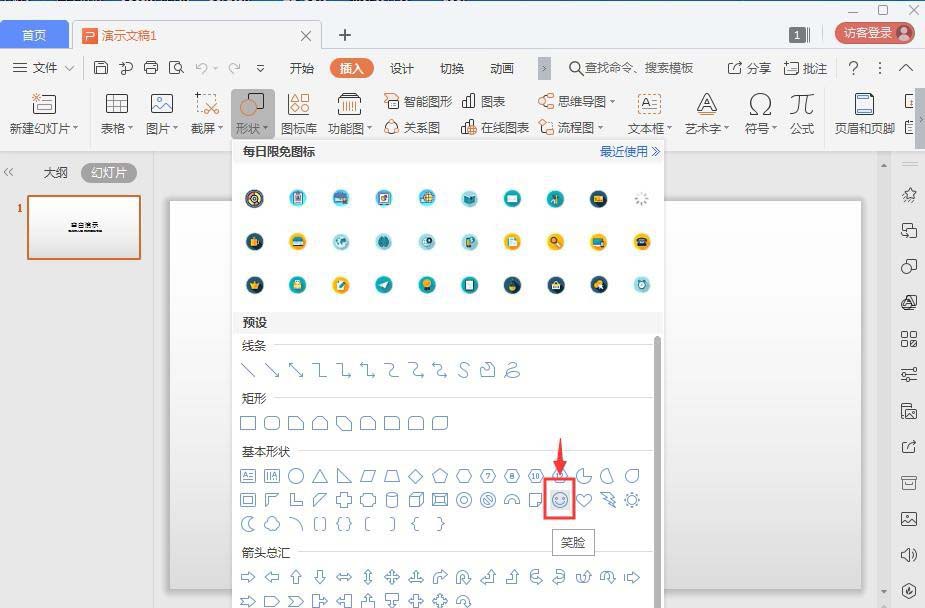925x608 pixels.
Task: Click the save icon in toolbar
Action: (x=101, y=68)
